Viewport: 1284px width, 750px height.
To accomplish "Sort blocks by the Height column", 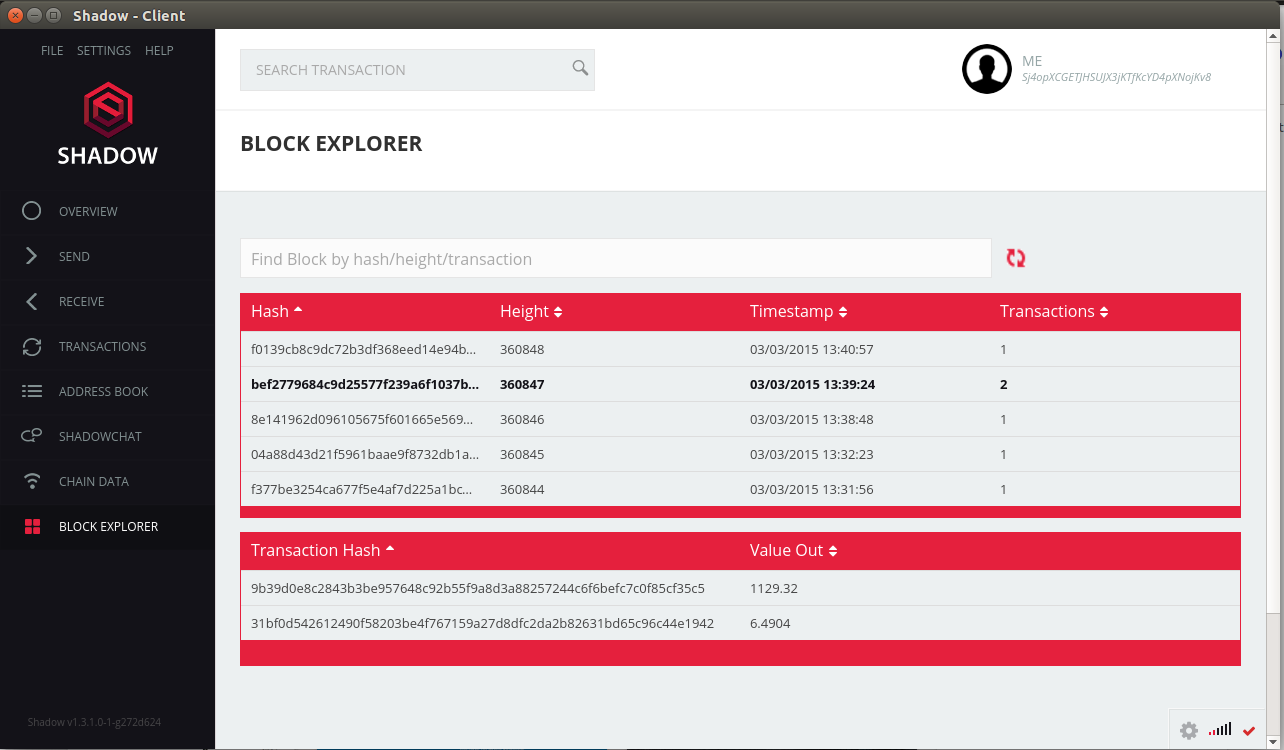I will point(531,311).
